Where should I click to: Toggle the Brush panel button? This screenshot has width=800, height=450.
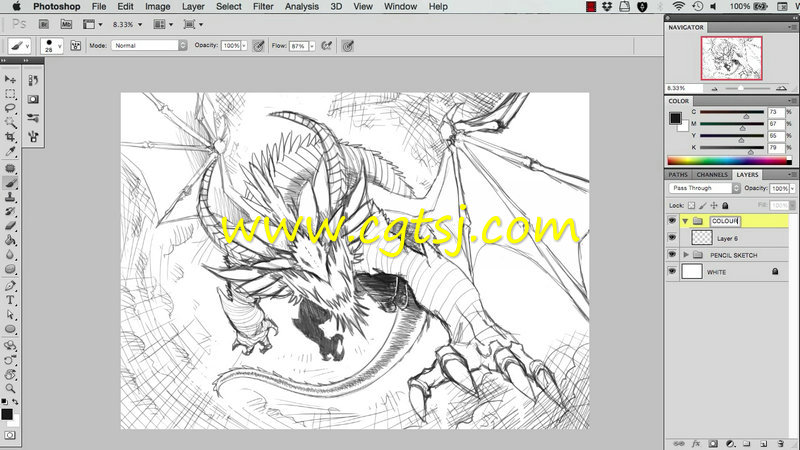point(76,46)
